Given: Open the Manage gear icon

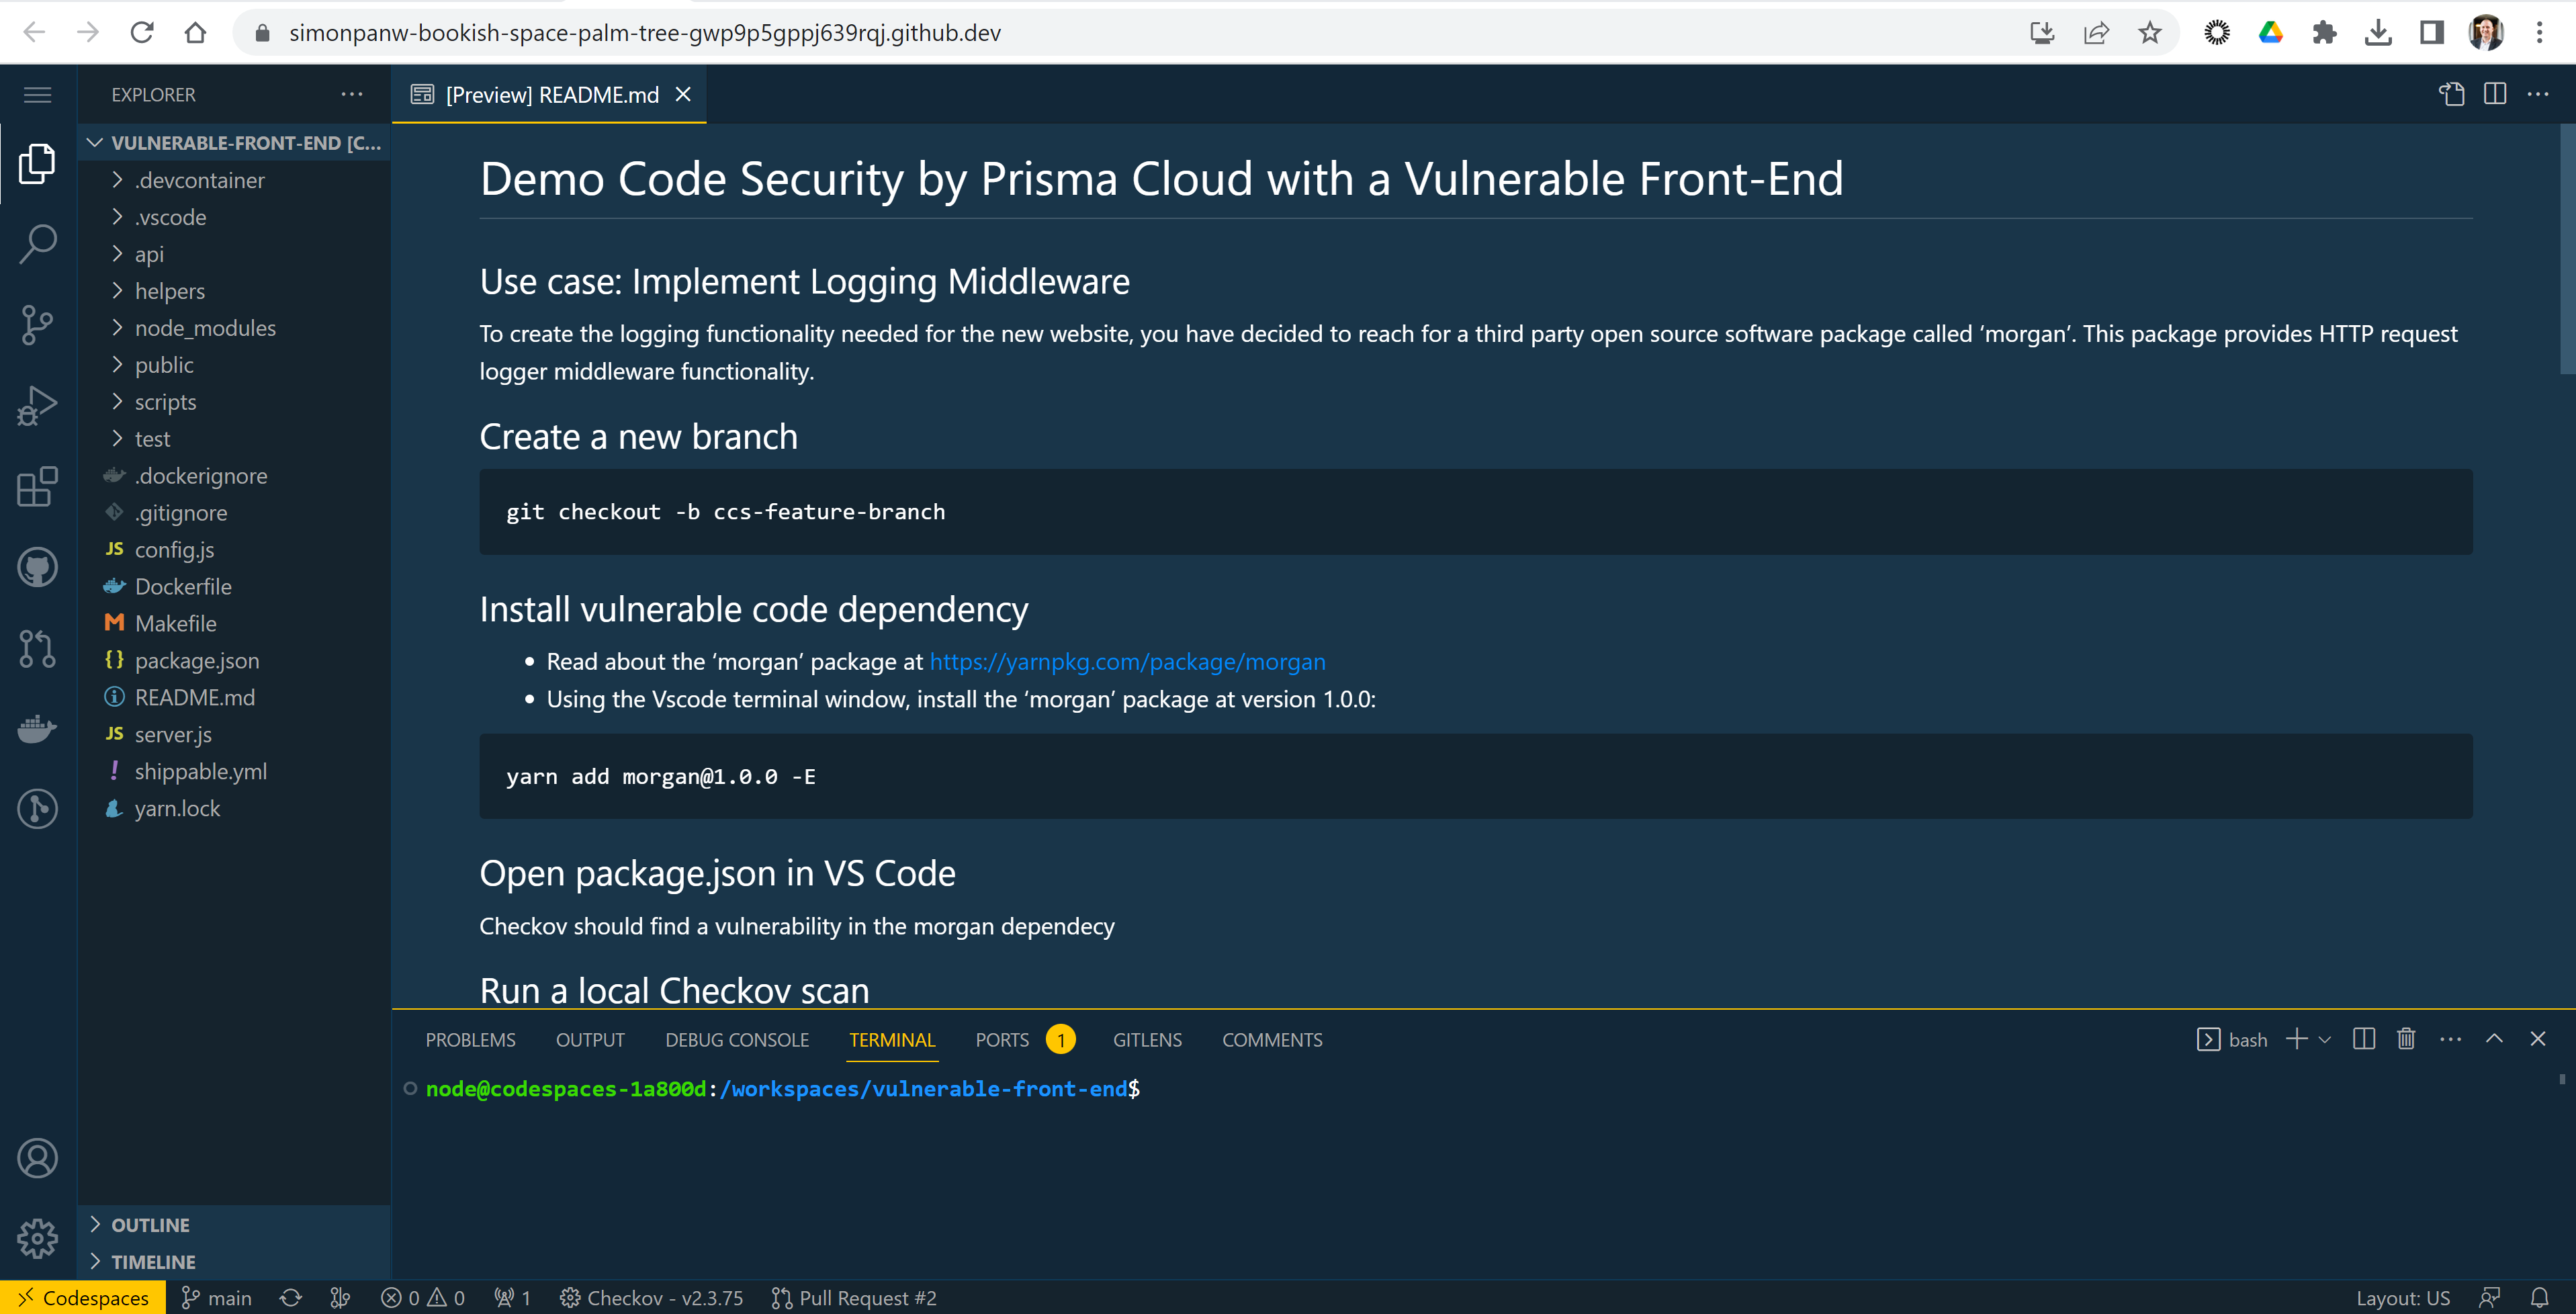Looking at the screenshot, I should tap(37, 1239).
